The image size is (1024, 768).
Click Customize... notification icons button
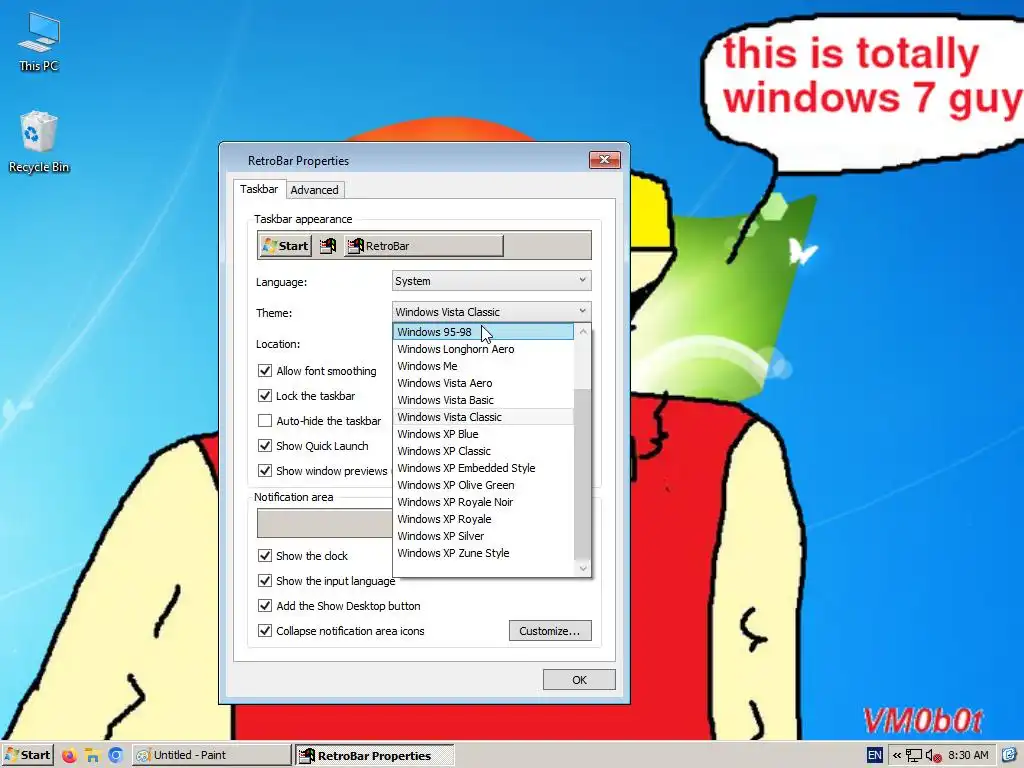pos(550,631)
